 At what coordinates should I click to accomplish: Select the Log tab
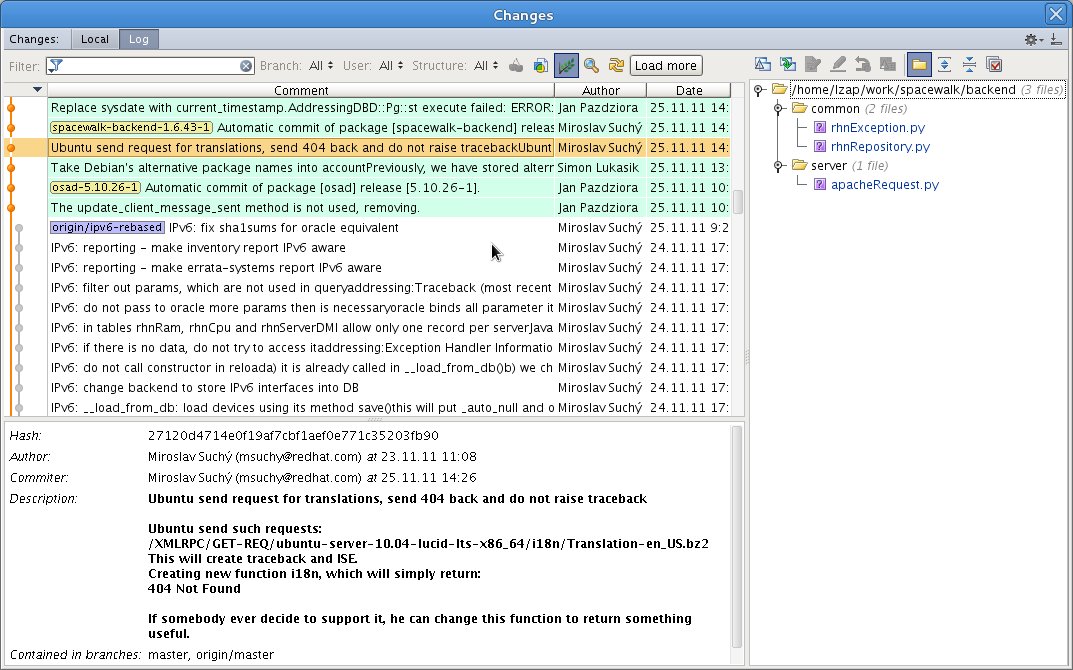click(139, 40)
